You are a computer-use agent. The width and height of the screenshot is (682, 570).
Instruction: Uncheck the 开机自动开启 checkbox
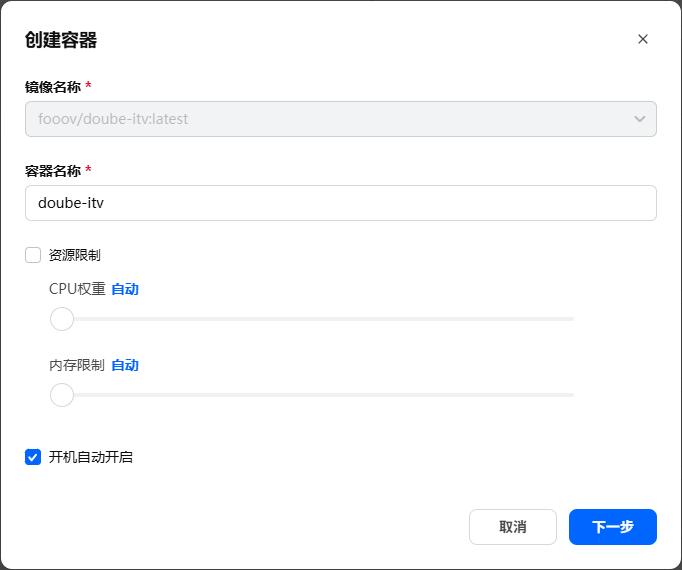point(33,457)
